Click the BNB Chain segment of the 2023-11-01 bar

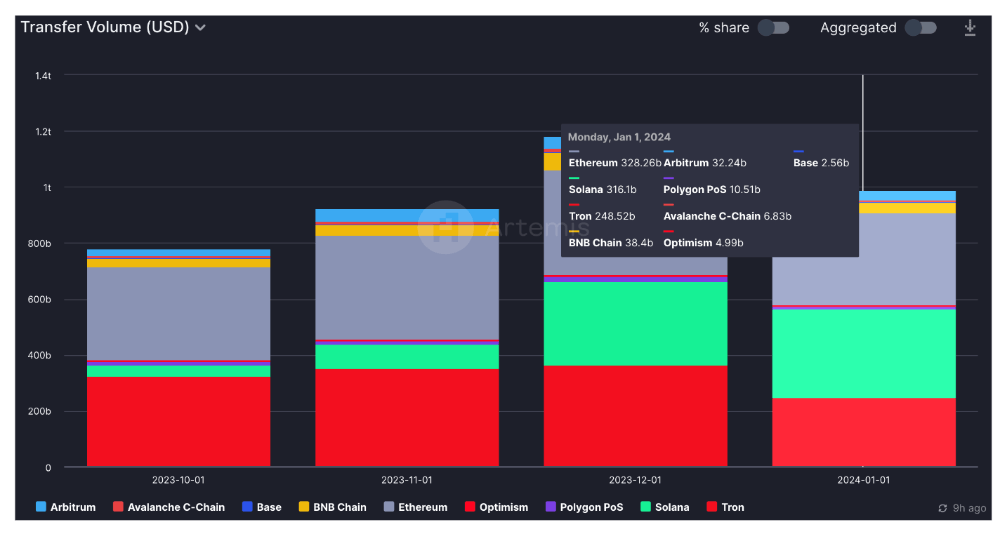tap(407, 230)
